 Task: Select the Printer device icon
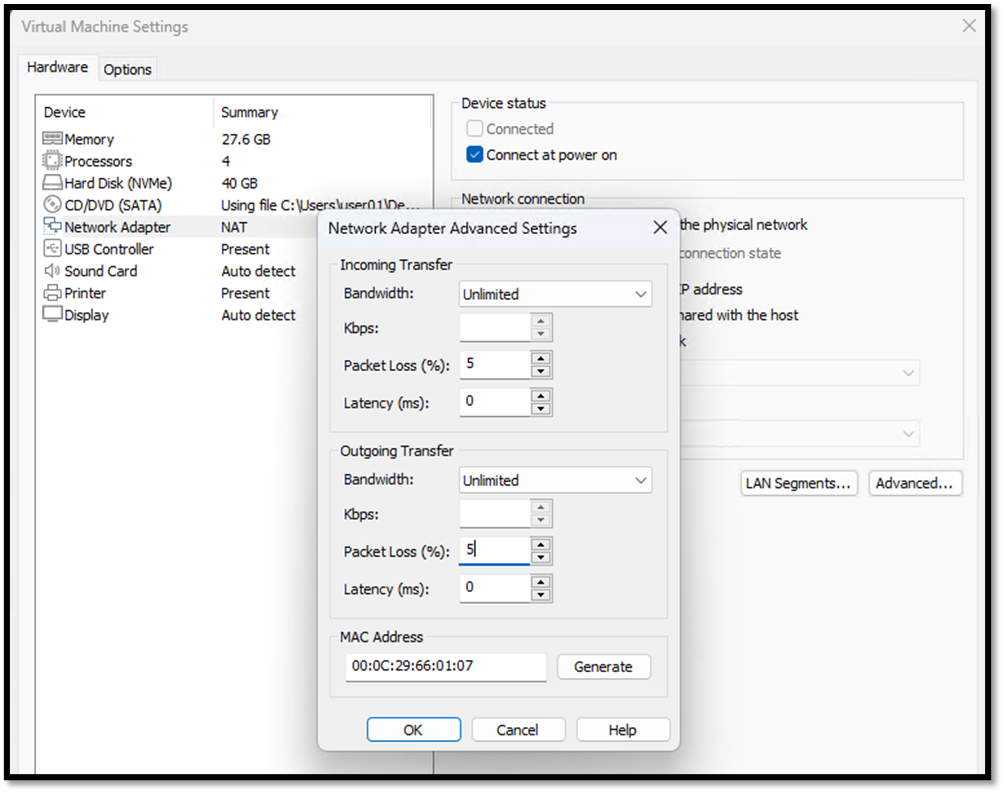[51, 292]
